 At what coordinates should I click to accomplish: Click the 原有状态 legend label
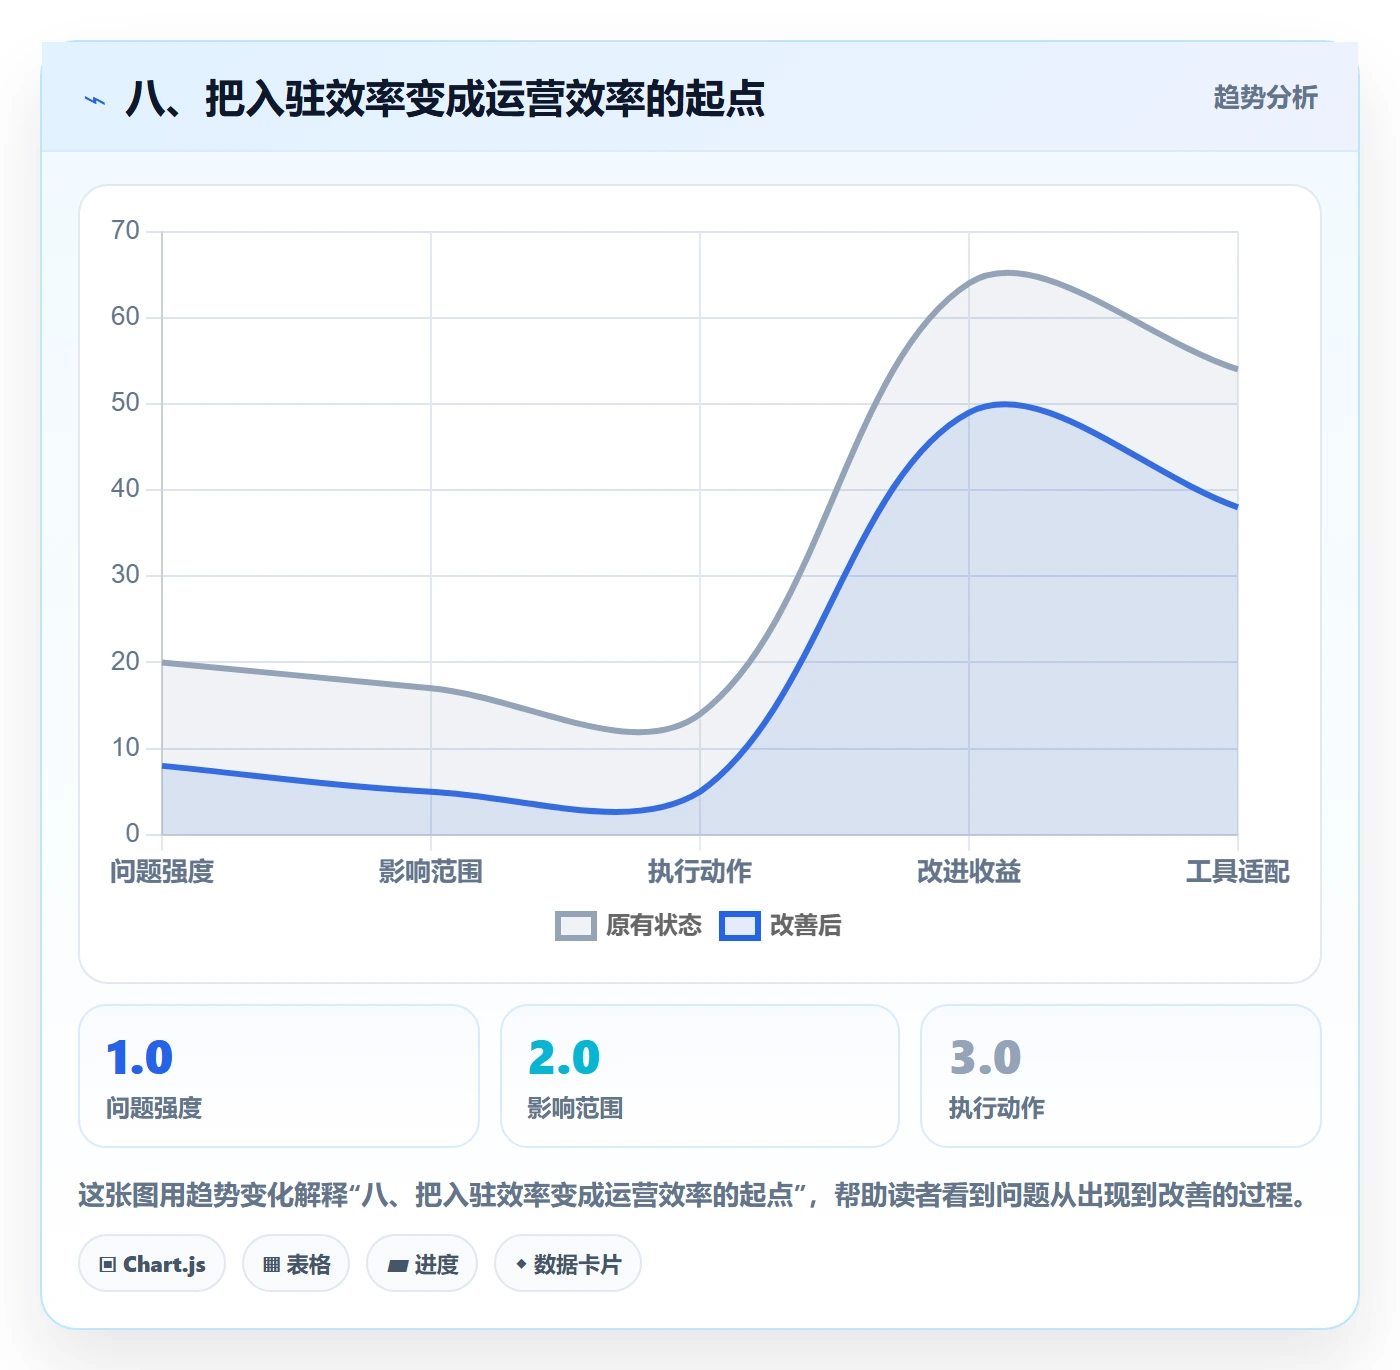tap(654, 926)
